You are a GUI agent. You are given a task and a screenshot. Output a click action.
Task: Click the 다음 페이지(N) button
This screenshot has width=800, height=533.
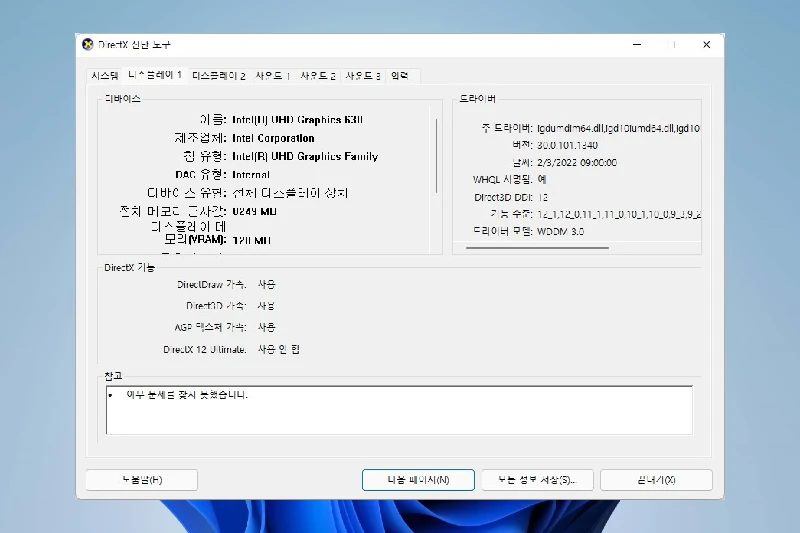418,480
